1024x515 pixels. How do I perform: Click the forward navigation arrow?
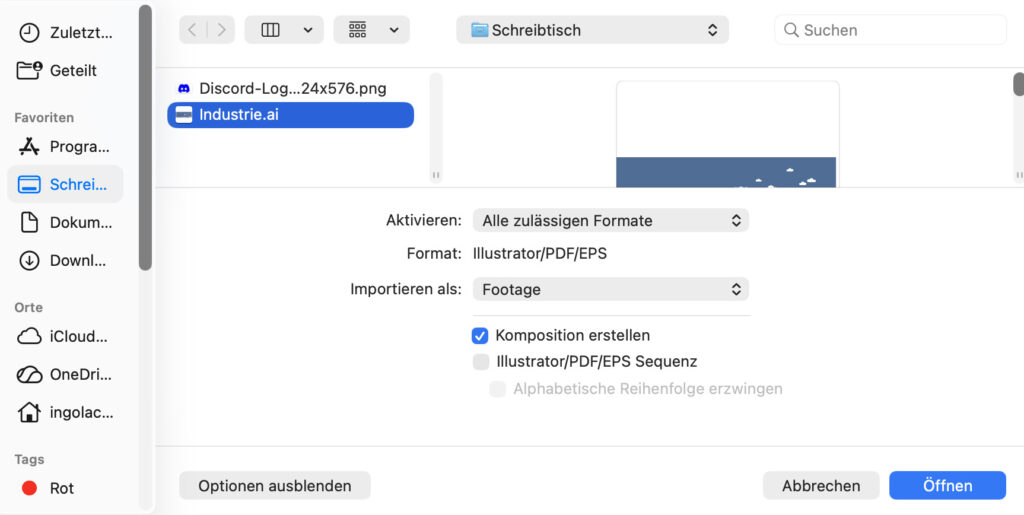pyautogui.click(x=221, y=30)
